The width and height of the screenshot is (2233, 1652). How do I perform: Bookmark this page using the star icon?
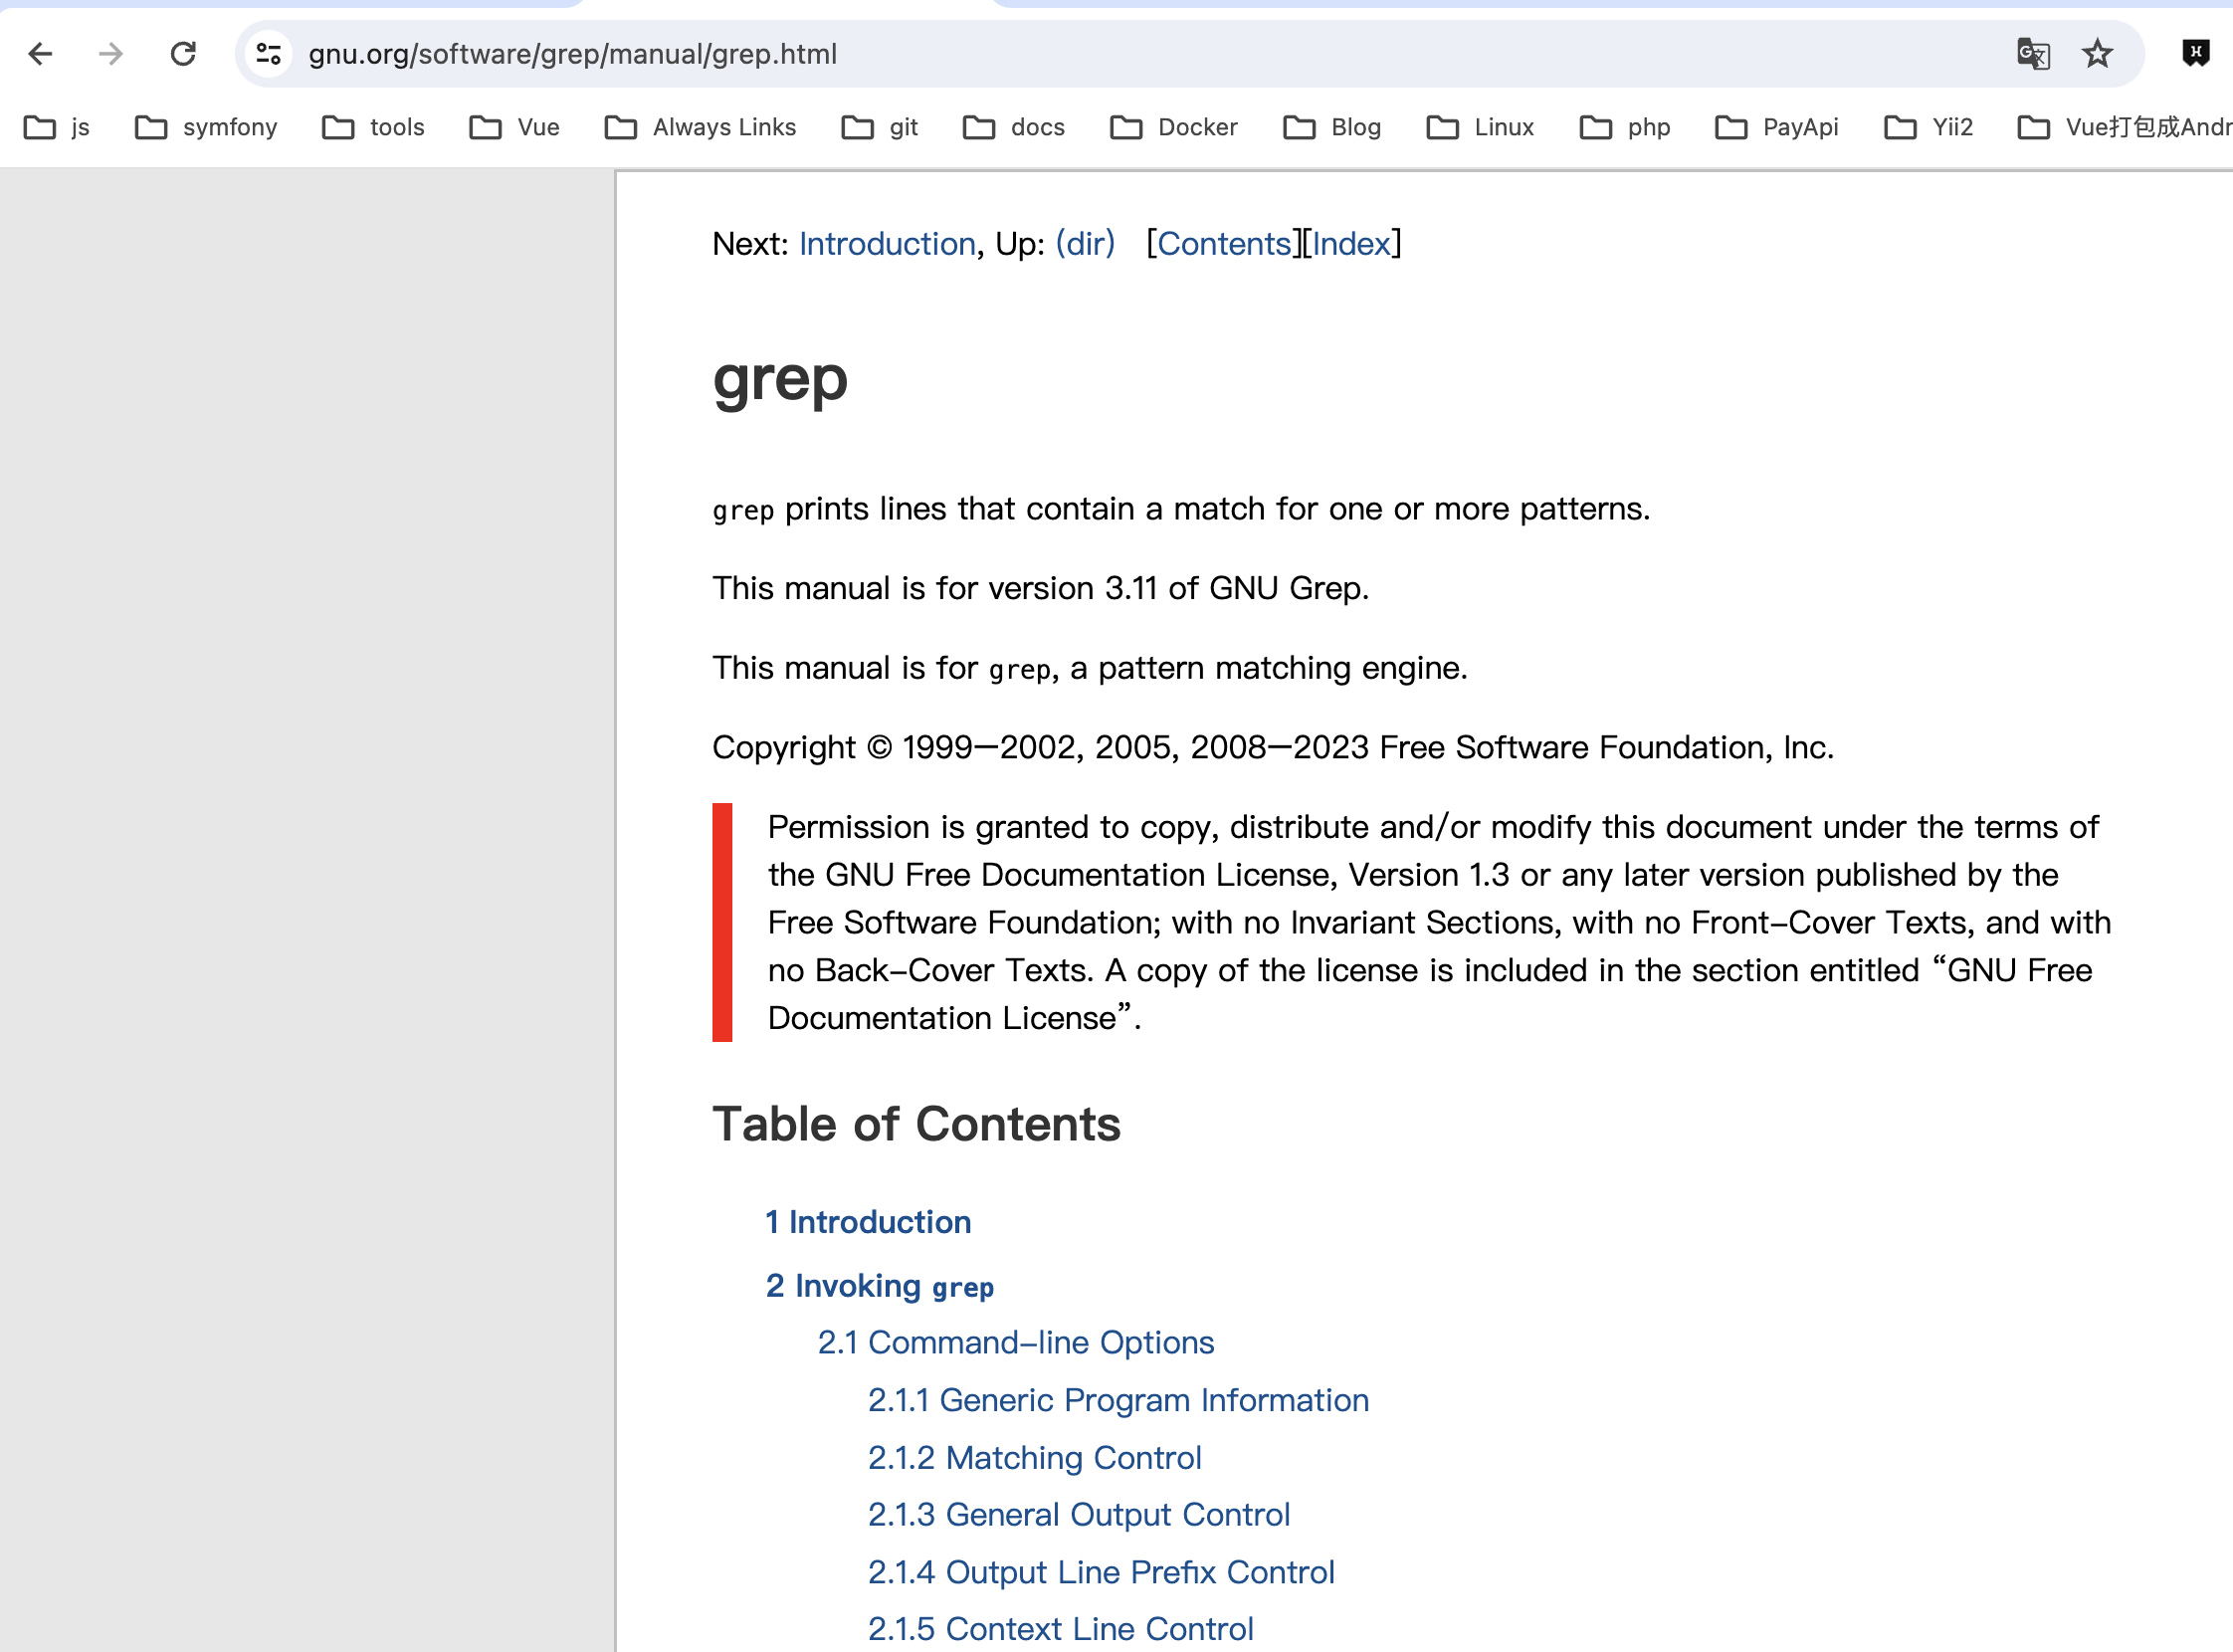click(x=2097, y=54)
